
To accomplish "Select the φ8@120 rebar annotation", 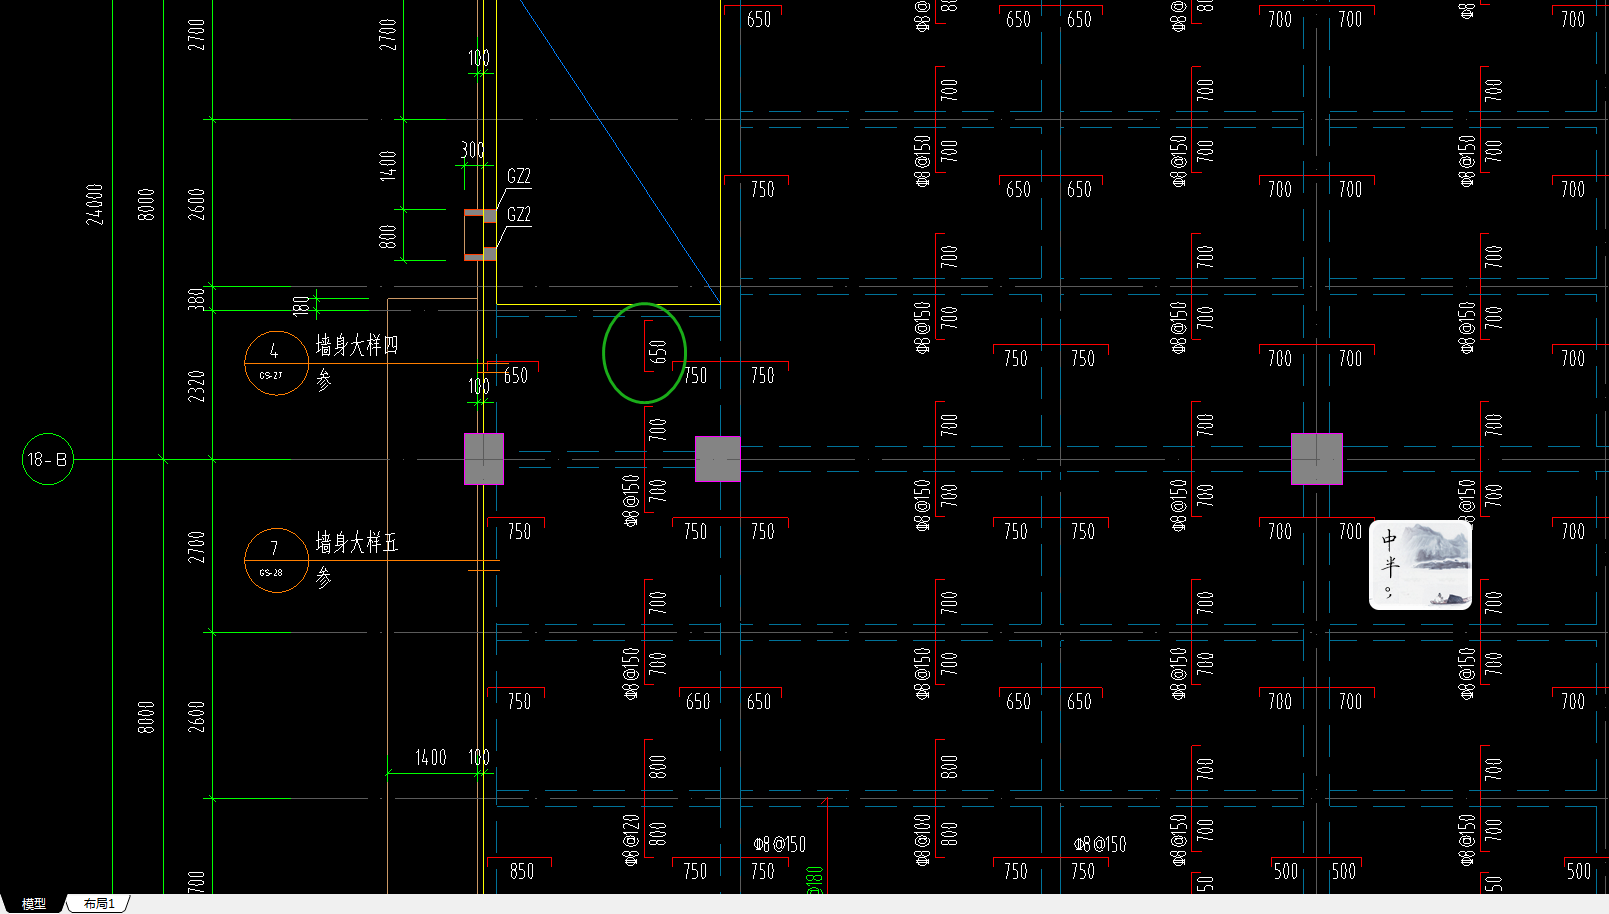I will (631, 839).
